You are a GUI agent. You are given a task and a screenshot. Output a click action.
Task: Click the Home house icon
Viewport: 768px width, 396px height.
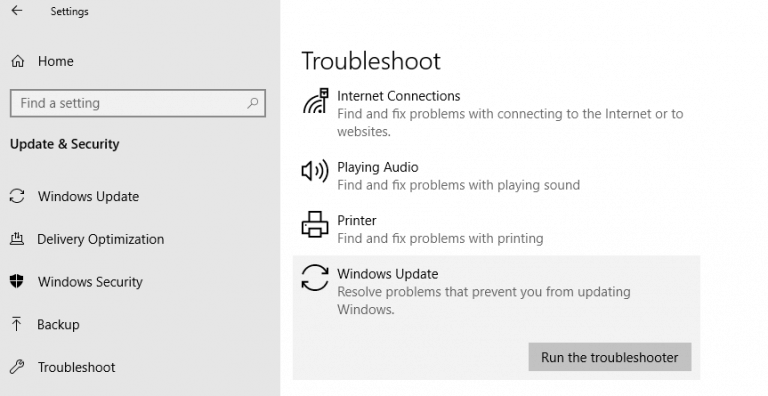18,61
